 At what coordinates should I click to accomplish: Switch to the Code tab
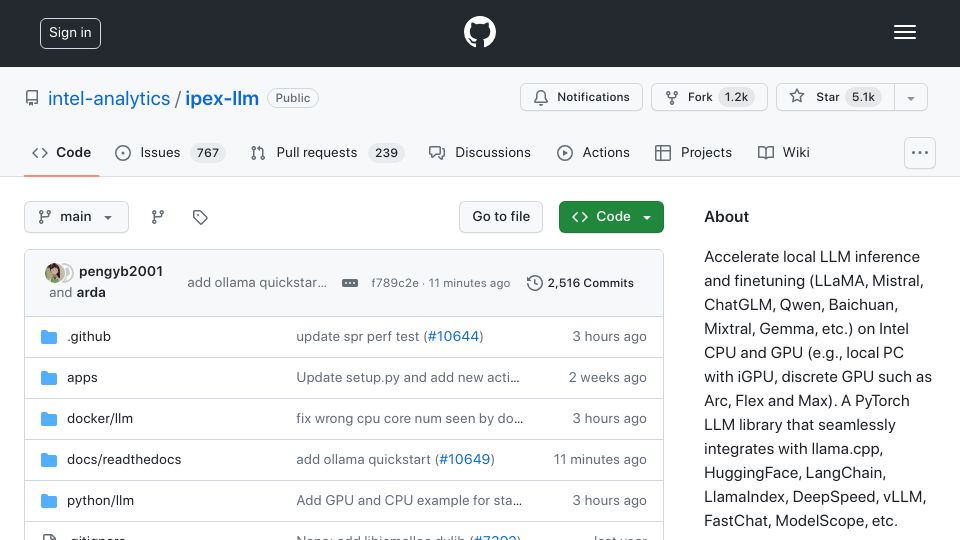tap(61, 152)
